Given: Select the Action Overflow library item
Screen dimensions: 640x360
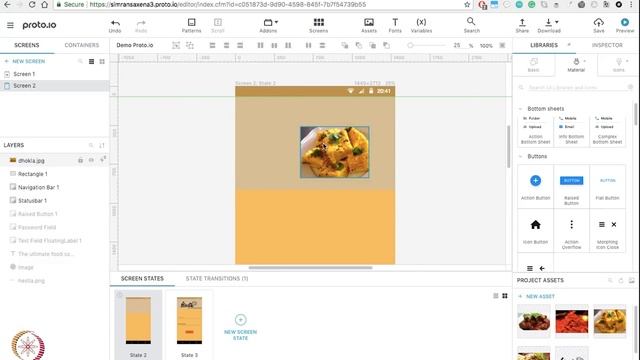Looking at the screenshot, I should pos(571,231).
